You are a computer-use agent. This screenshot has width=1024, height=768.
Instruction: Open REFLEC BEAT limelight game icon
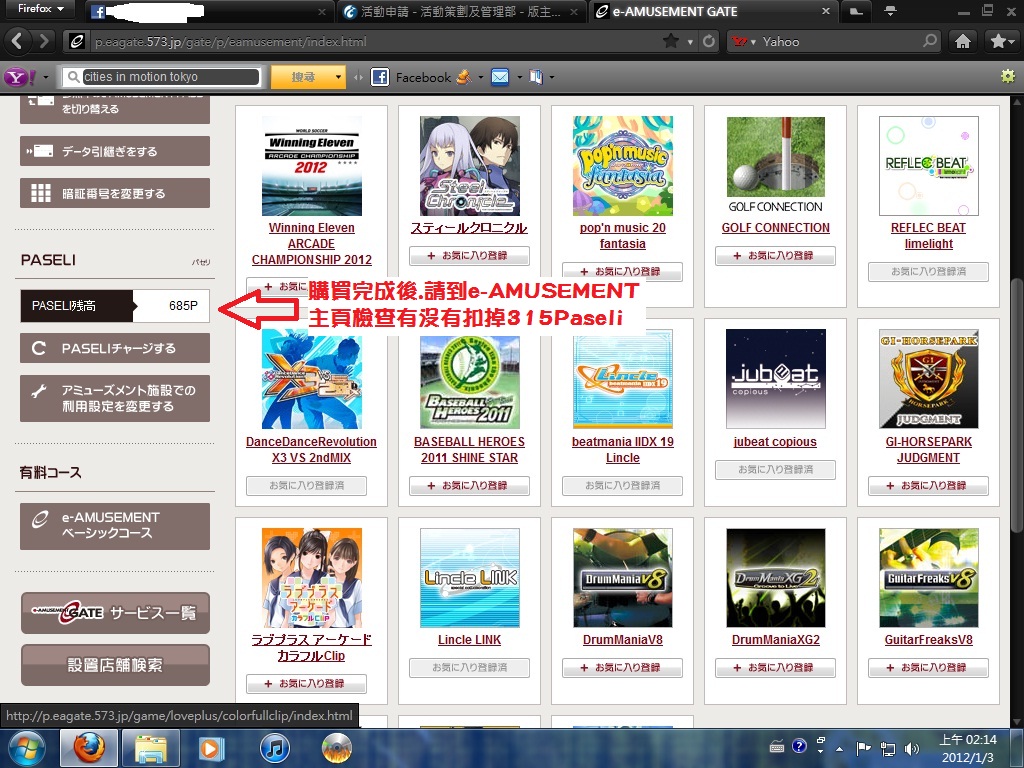pyautogui.click(x=928, y=166)
